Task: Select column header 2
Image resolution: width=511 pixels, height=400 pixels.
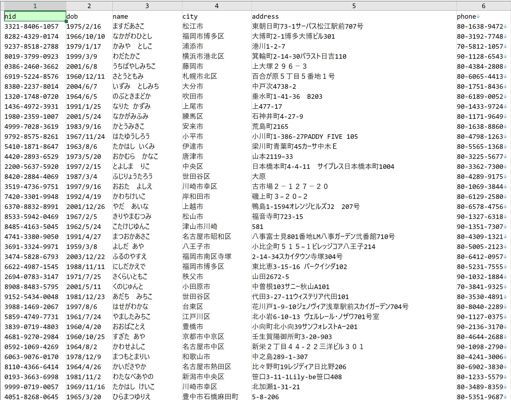Action: (x=89, y=6)
